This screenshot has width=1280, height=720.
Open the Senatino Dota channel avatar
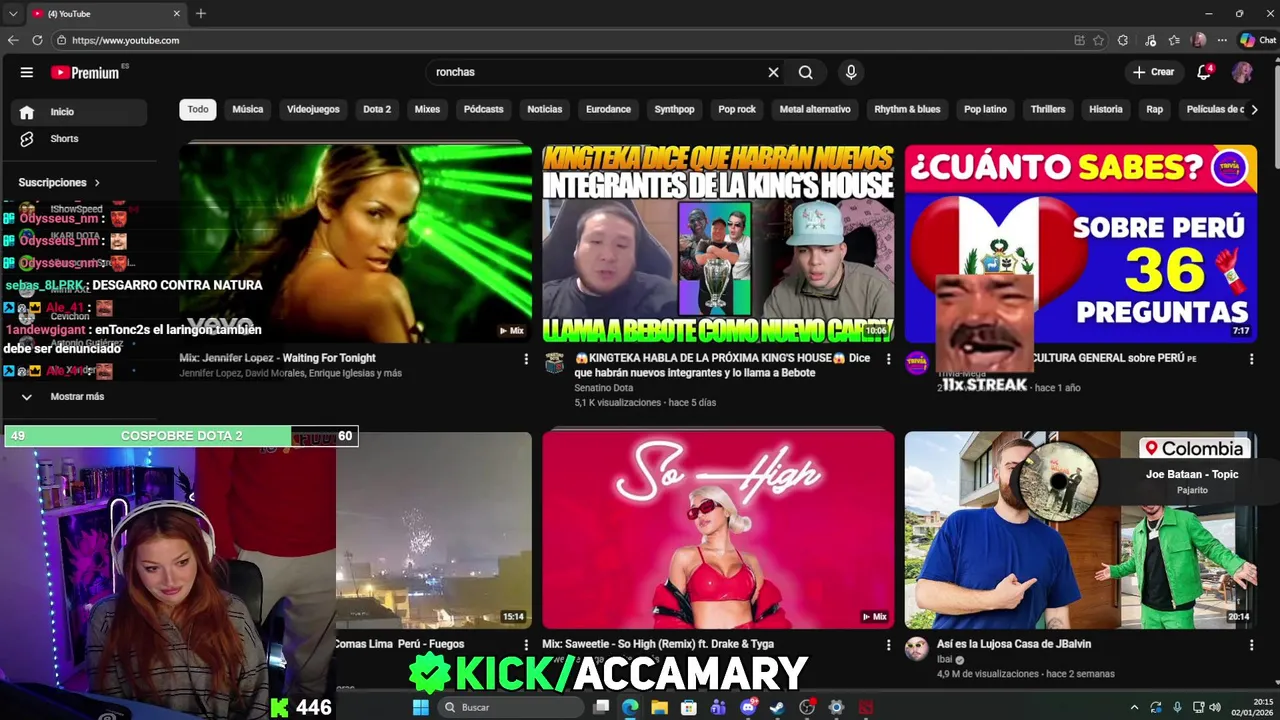click(554, 363)
